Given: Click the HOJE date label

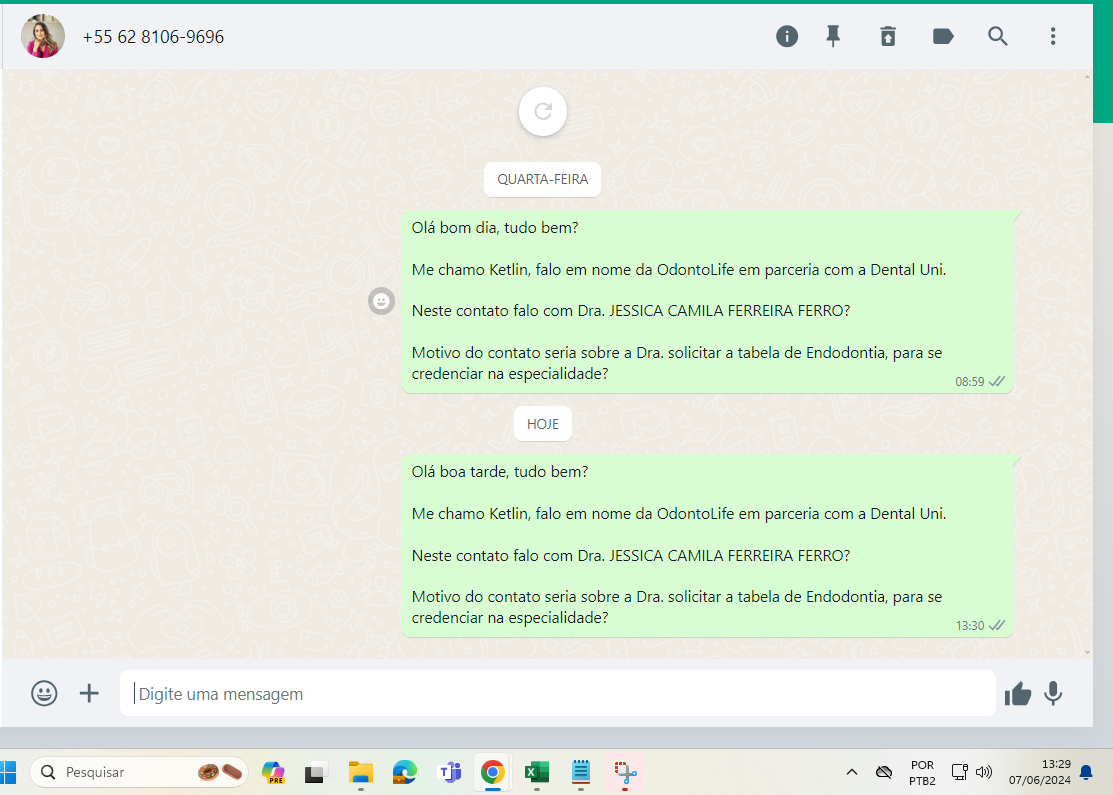Looking at the screenshot, I should [x=543, y=424].
